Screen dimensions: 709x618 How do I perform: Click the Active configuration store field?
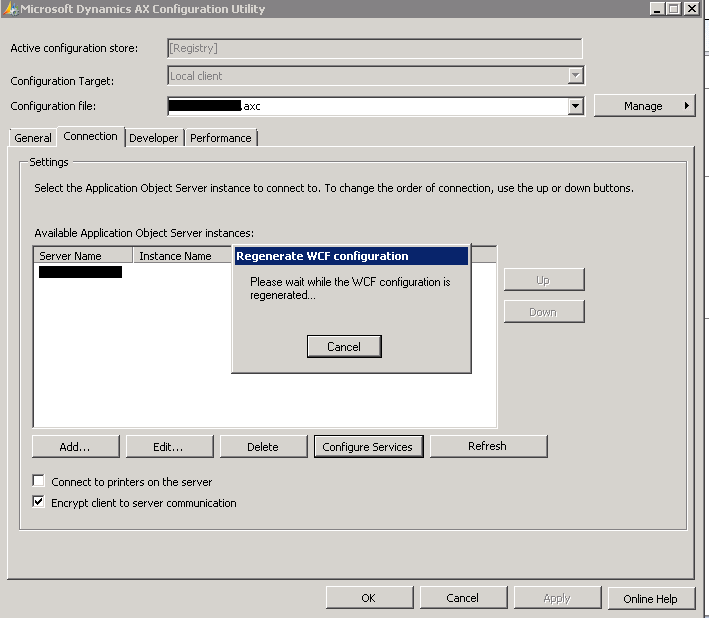pyautogui.click(x=375, y=48)
